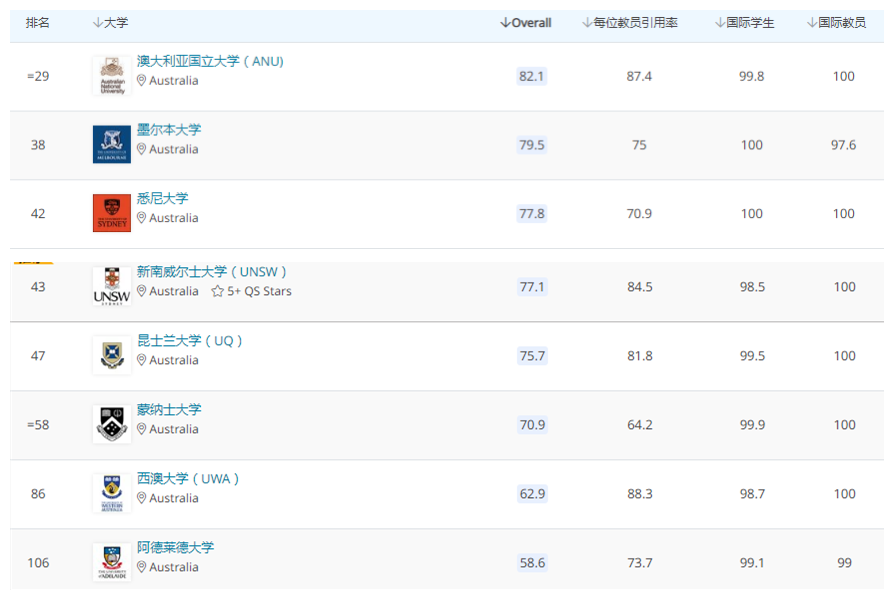Image resolution: width=894 pixels, height=600 pixels.
Task: Click location pin icon under 昆士兰大学
Action: click(x=141, y=360)
